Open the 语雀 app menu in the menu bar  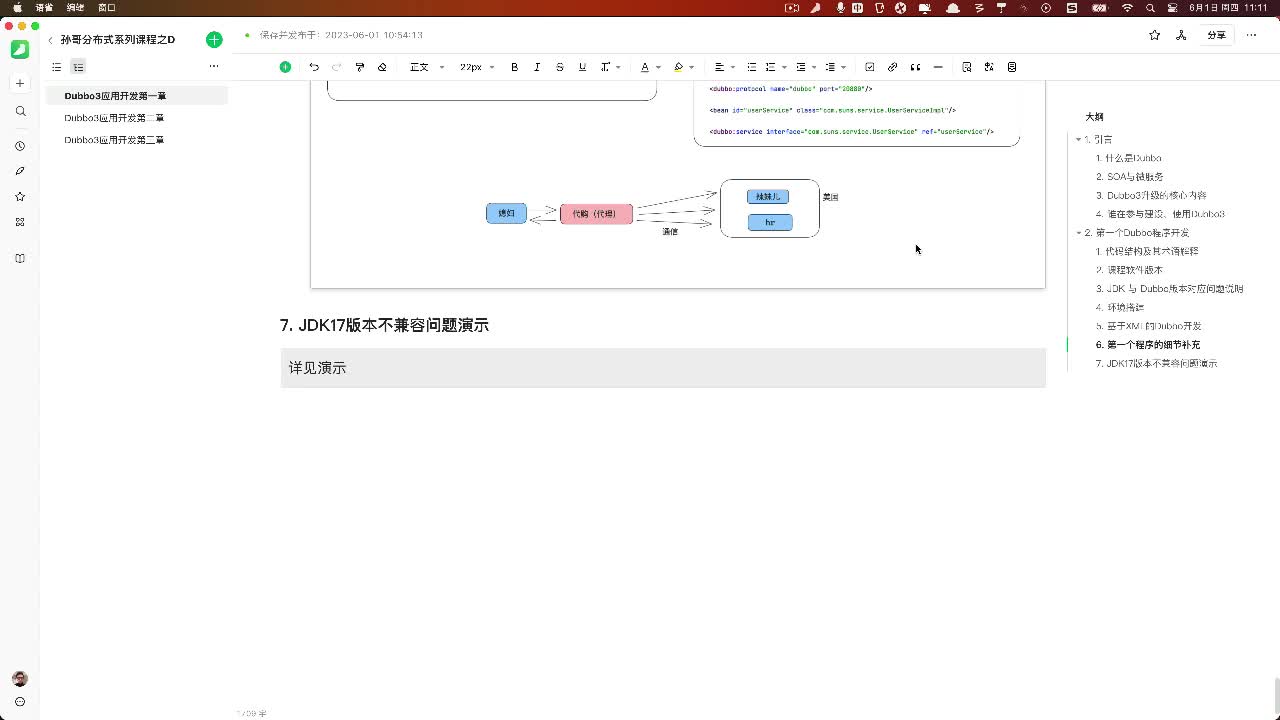(x=44, y=7)
